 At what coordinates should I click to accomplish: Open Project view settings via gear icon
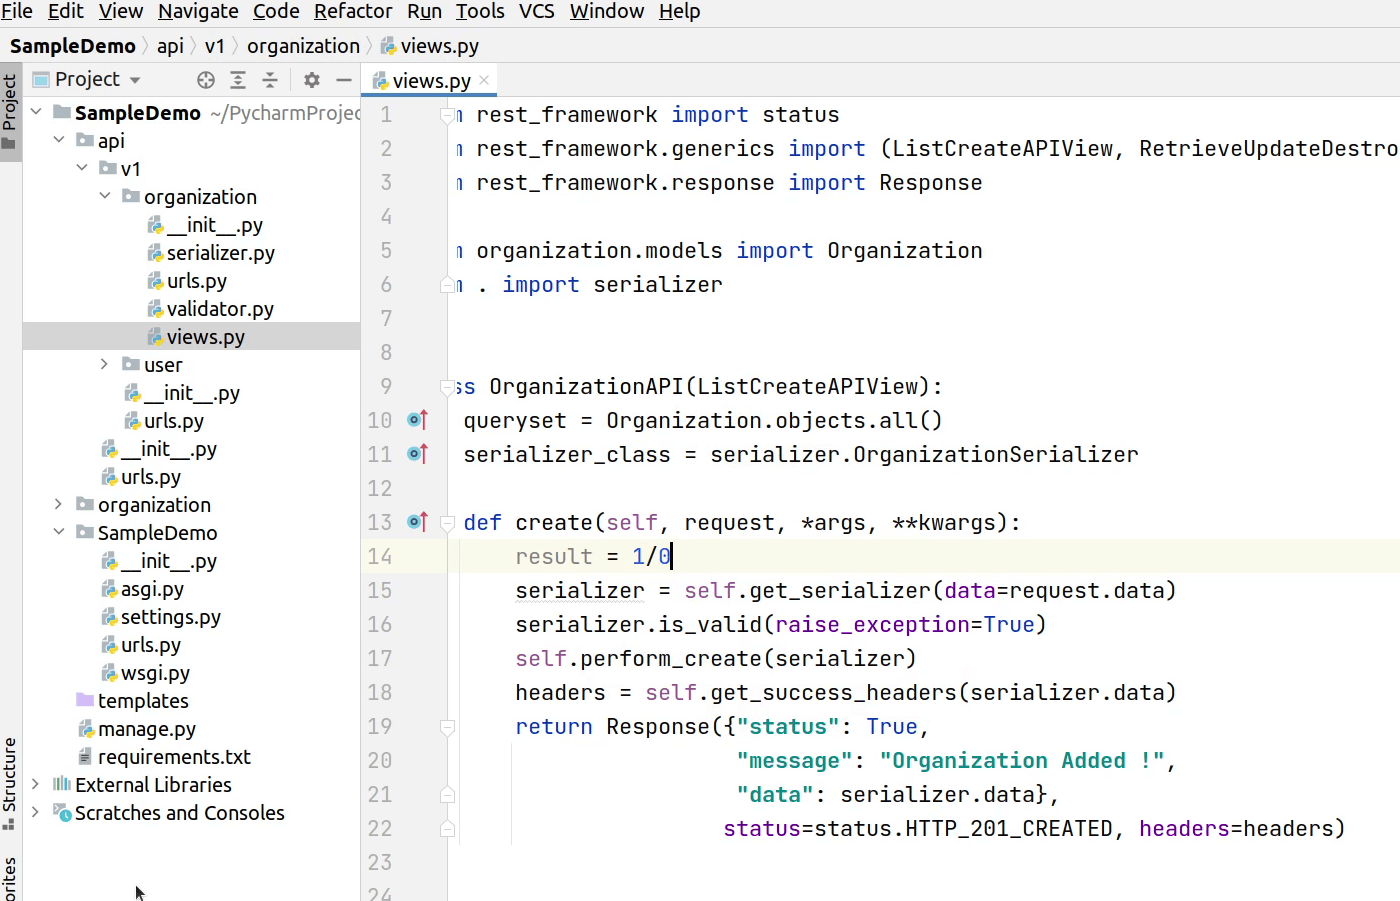309,79
